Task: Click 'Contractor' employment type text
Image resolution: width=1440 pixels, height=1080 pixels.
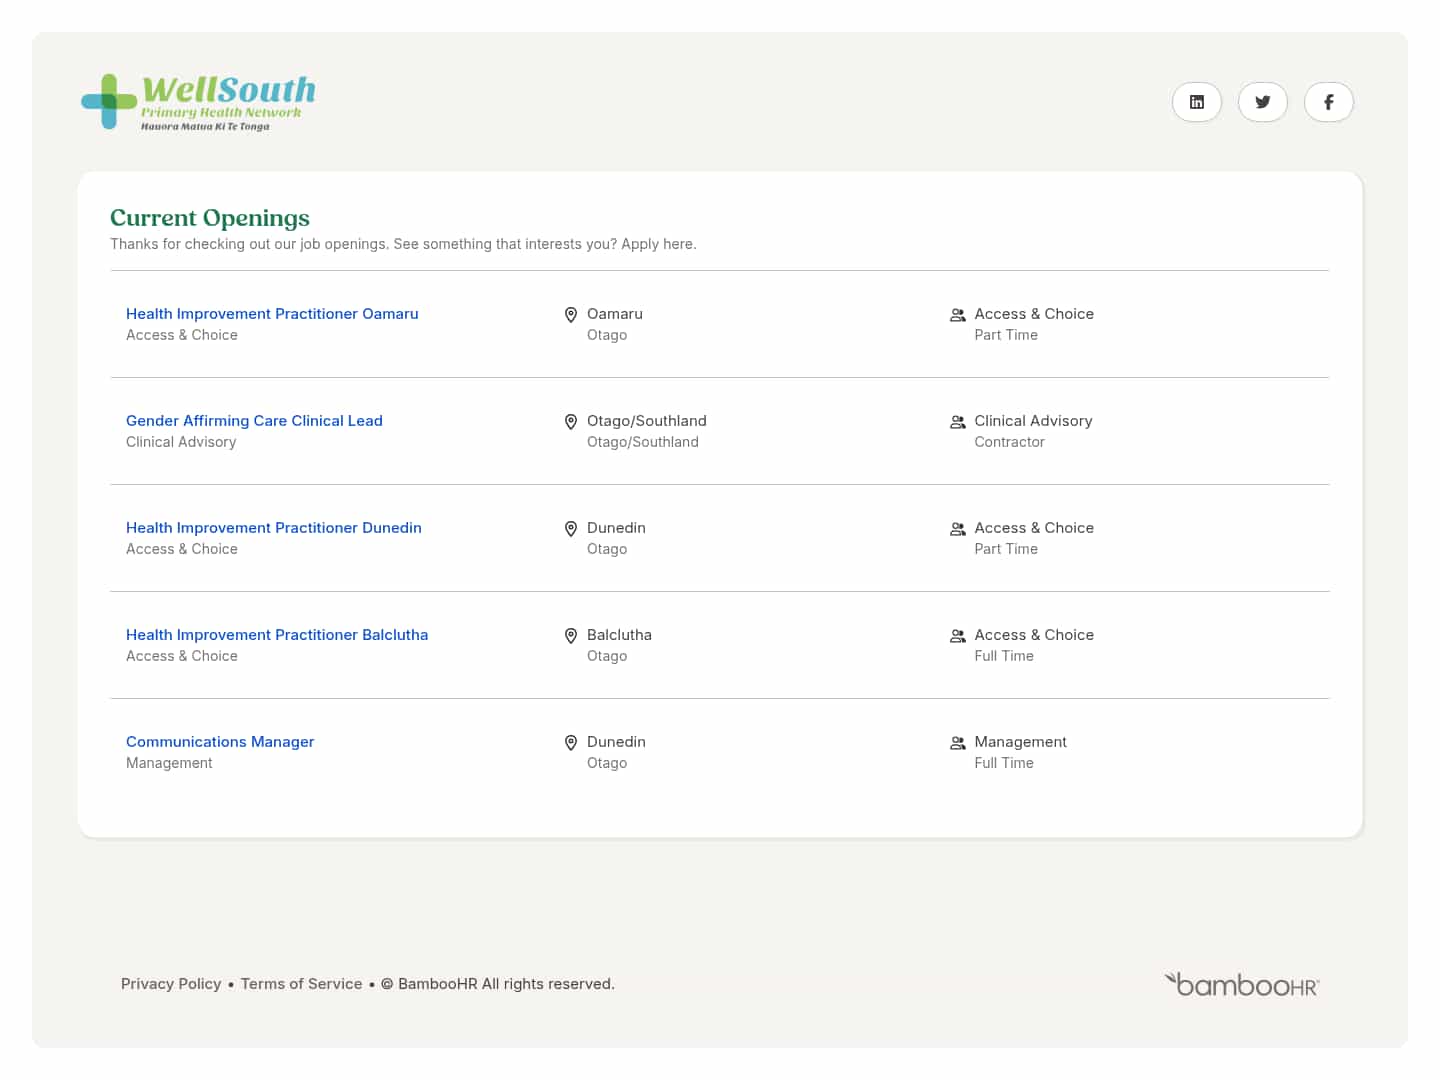Action: coord(1010,442)
